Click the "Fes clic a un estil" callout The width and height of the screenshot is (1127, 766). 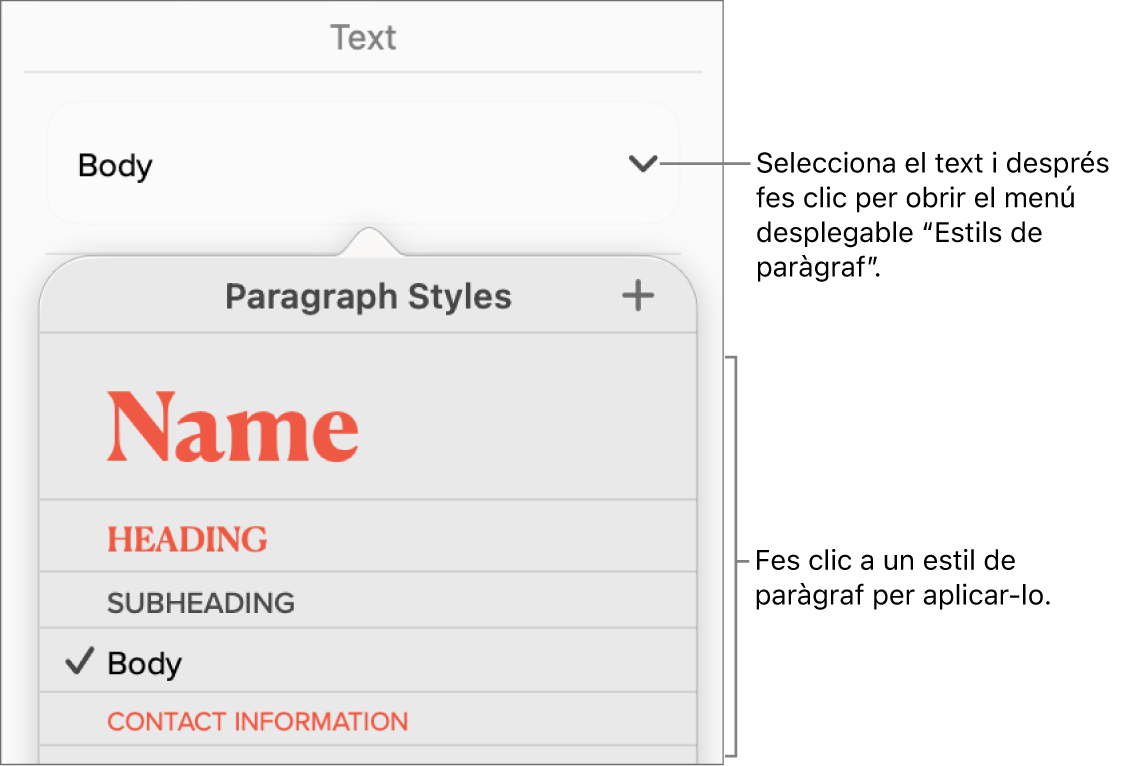[x=903, y=578]
